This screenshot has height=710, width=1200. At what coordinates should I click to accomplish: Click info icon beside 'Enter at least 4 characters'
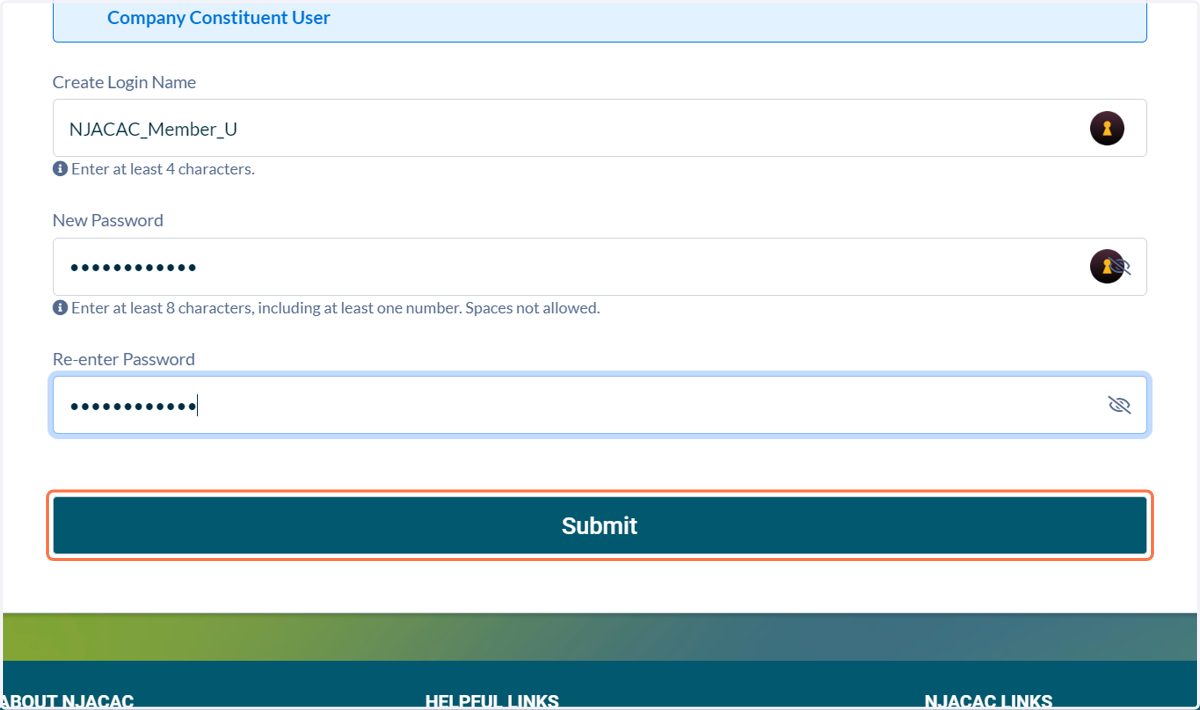pos(60,169)
